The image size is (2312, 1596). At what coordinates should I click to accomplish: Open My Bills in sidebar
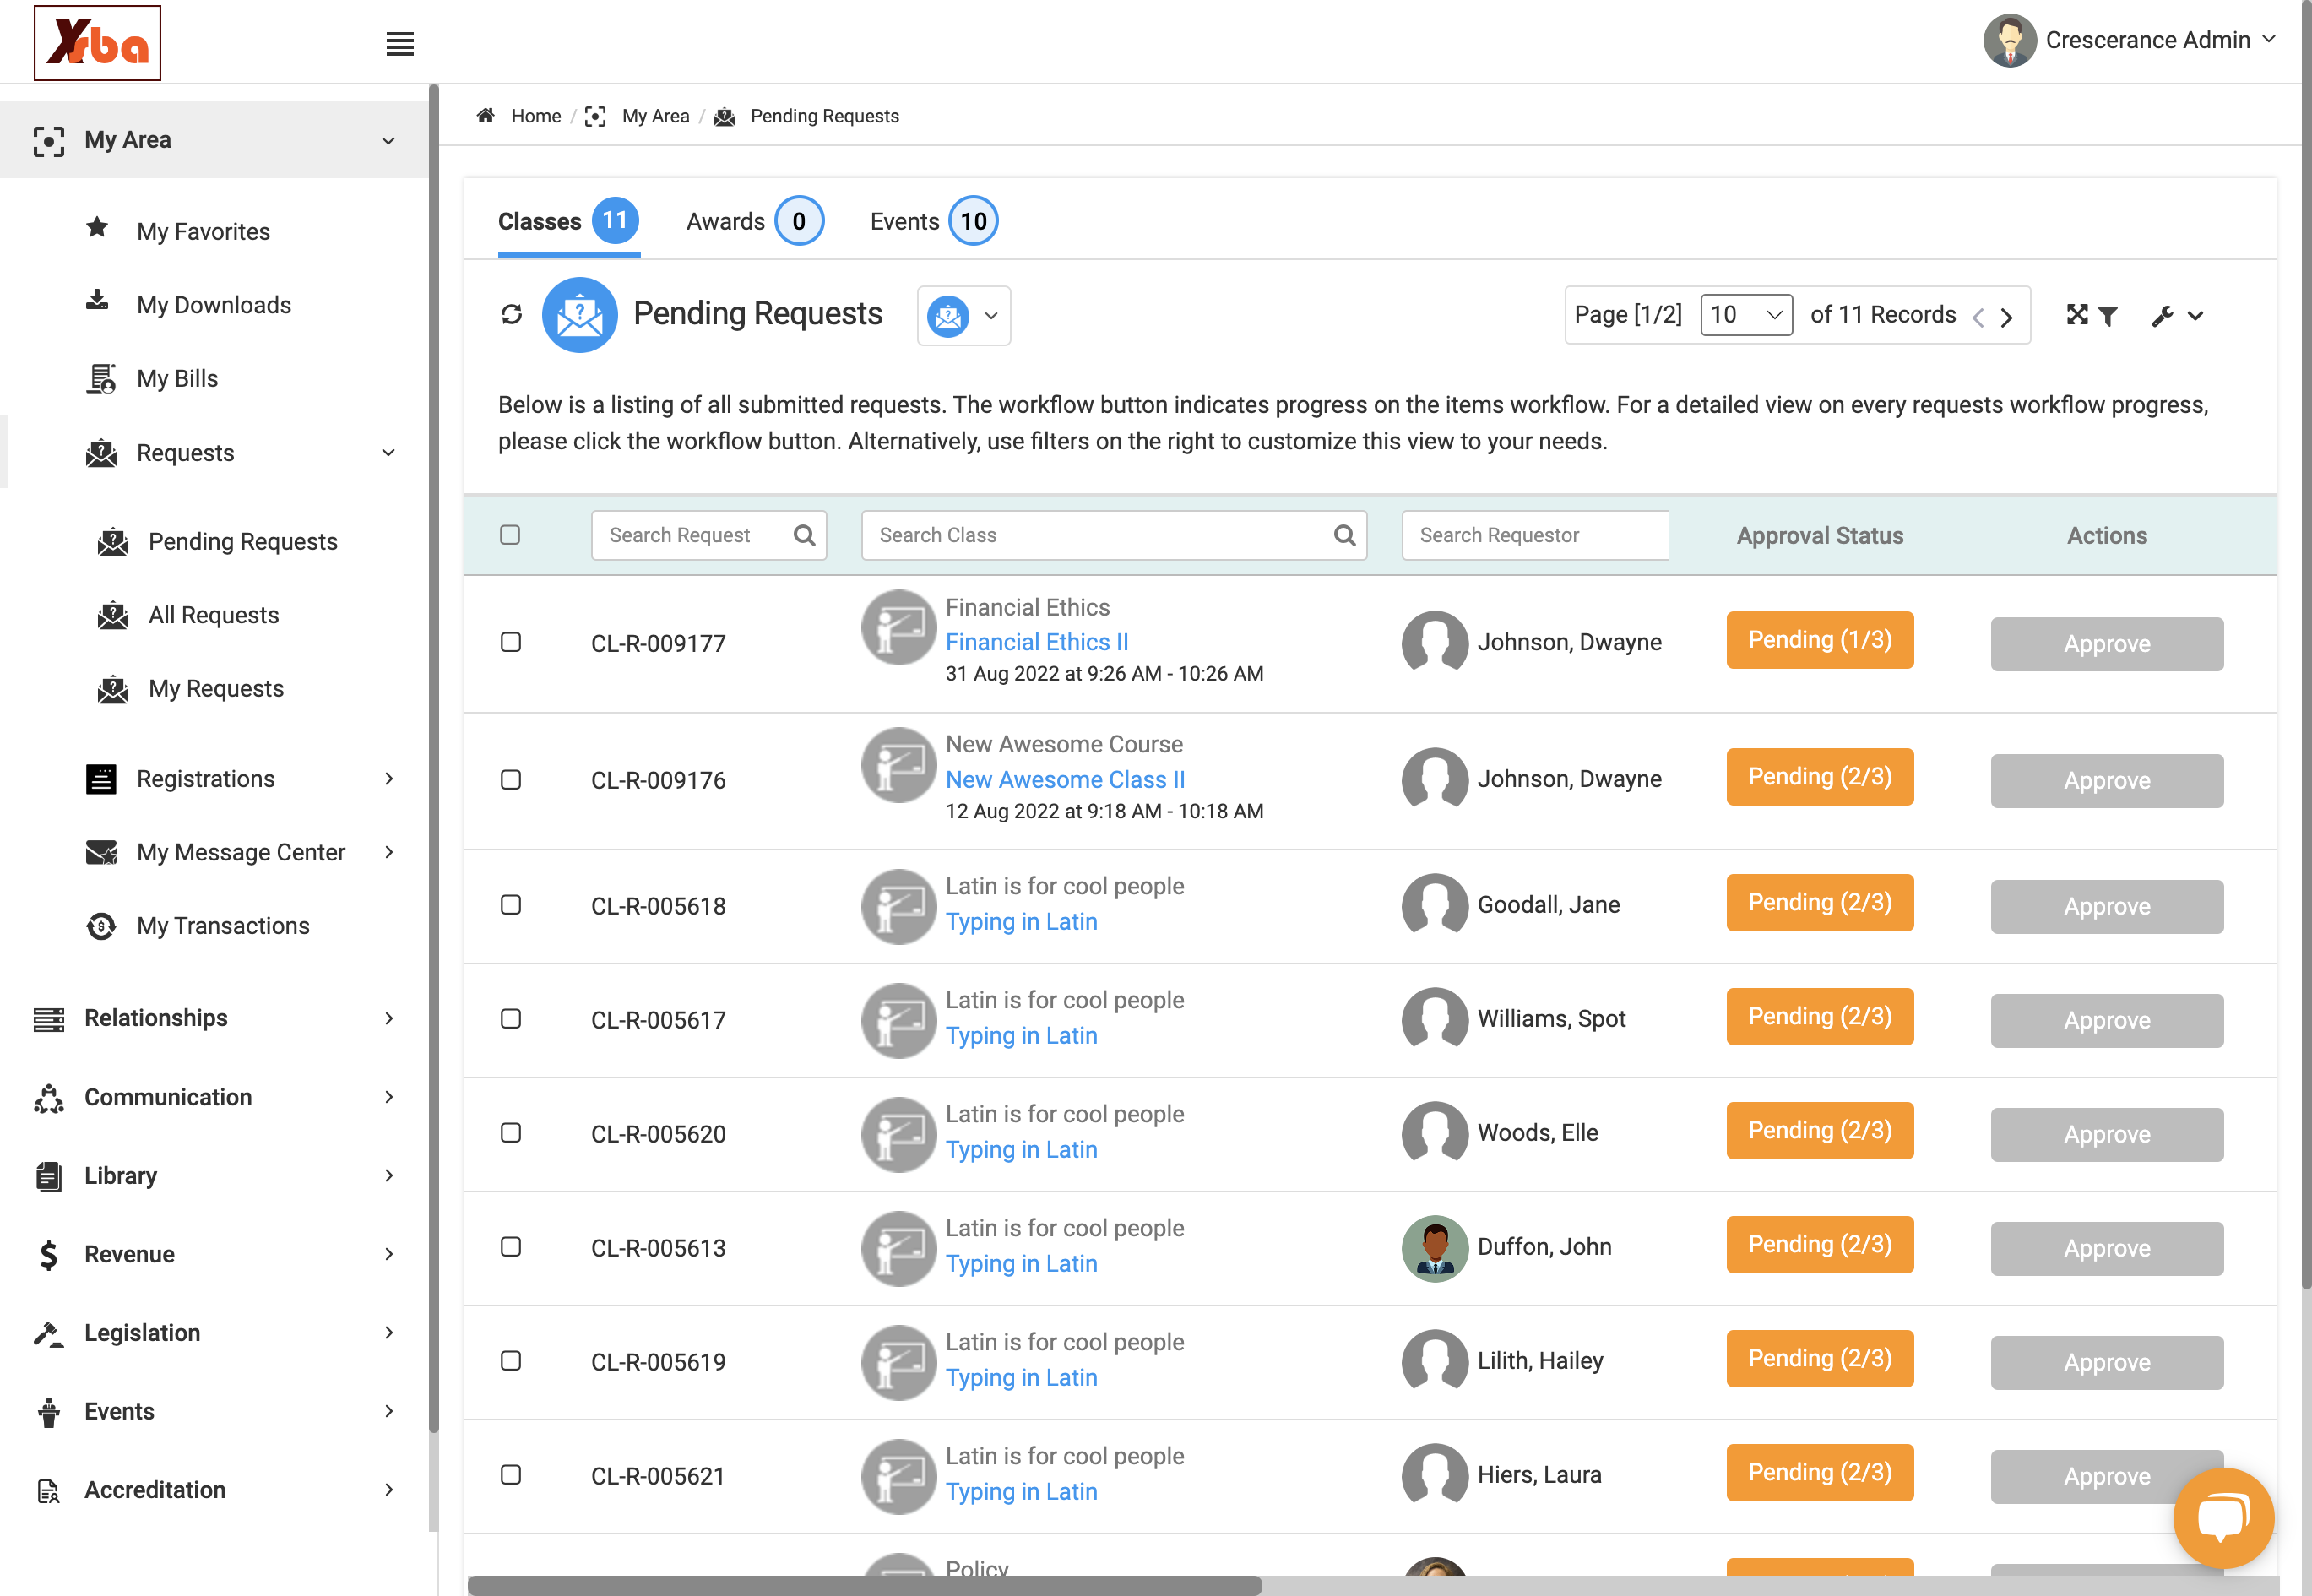click(x=177, y=378)
